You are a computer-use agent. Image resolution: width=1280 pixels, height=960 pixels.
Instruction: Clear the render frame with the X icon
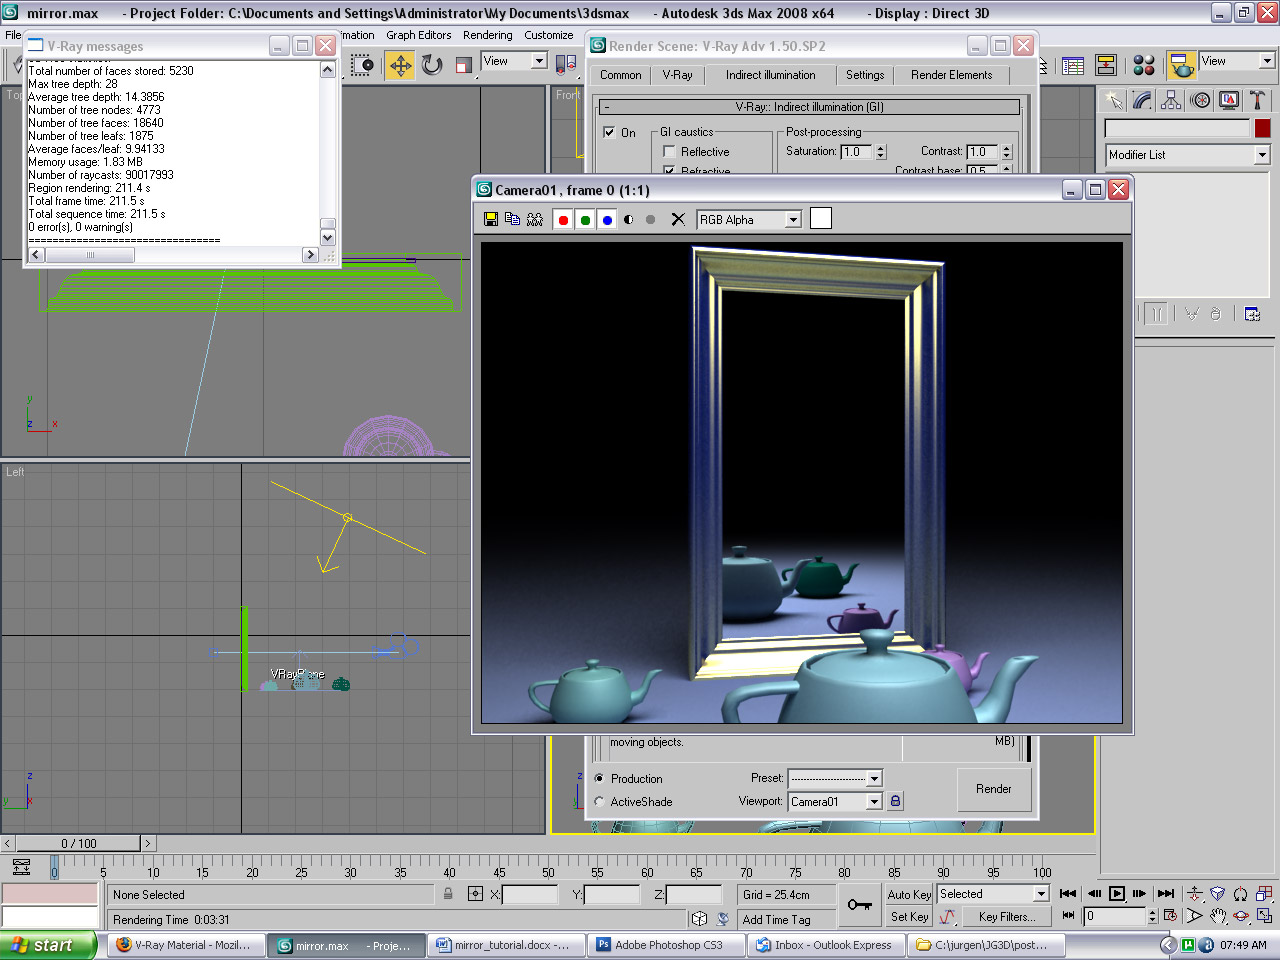678,220
